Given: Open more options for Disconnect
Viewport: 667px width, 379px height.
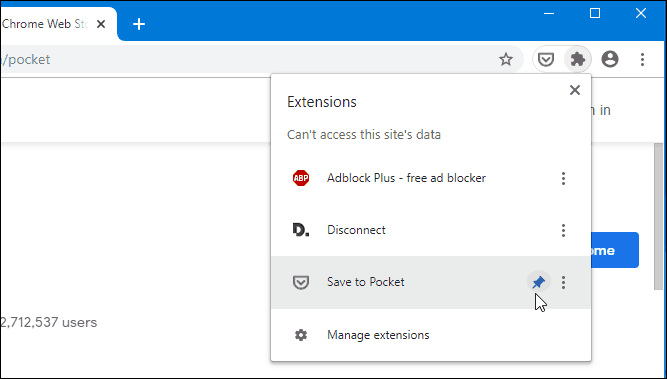Looking at the screenshot, I should (x=563, y=230).
